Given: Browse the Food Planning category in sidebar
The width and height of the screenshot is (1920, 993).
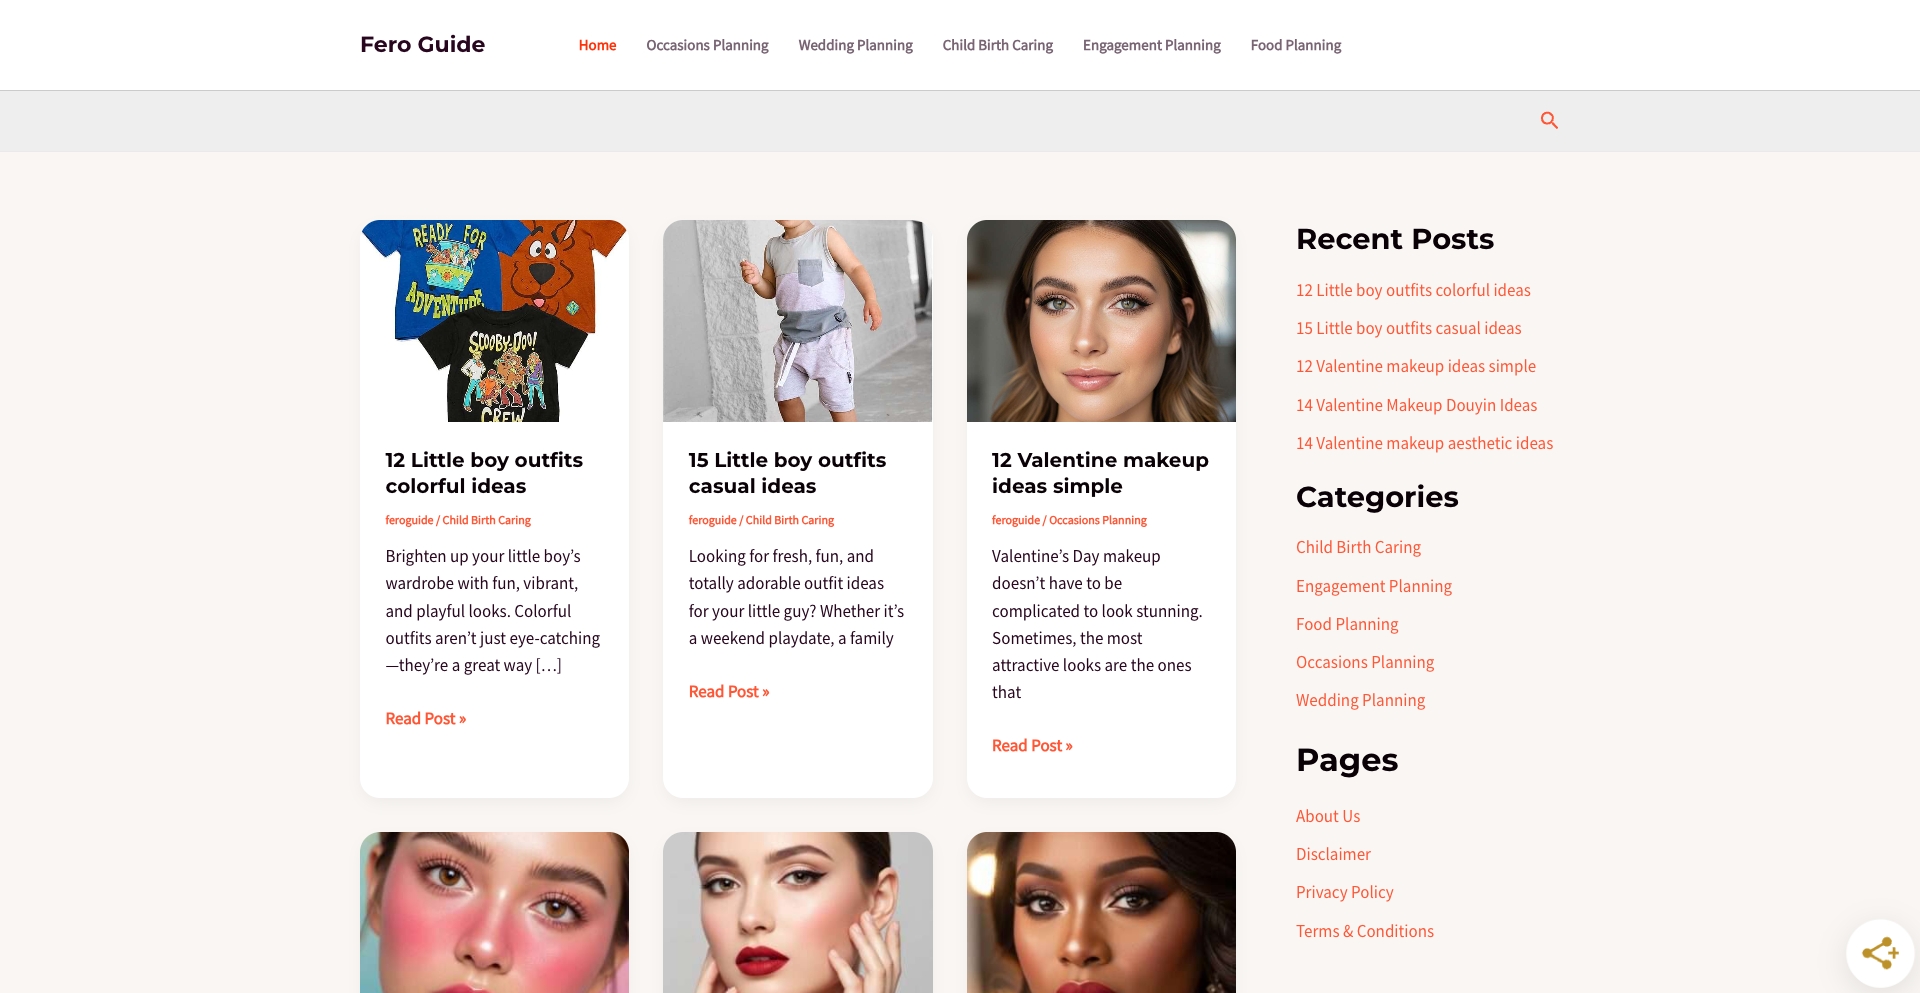Looking at the screenshot, I should pos(1346,623).
